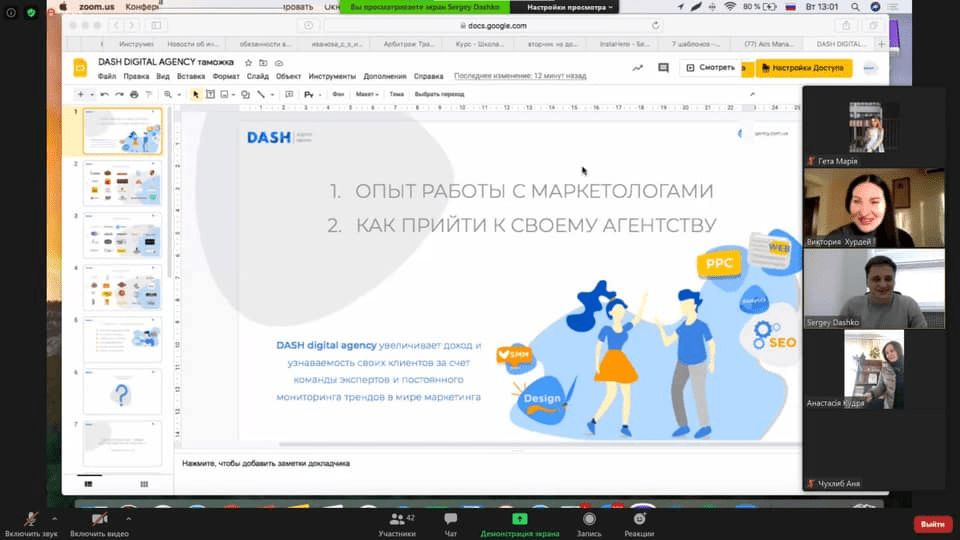Screen dimensions: 960x540
Task: Switch to filmstrip view button
Action: click(x=89, y=484)
